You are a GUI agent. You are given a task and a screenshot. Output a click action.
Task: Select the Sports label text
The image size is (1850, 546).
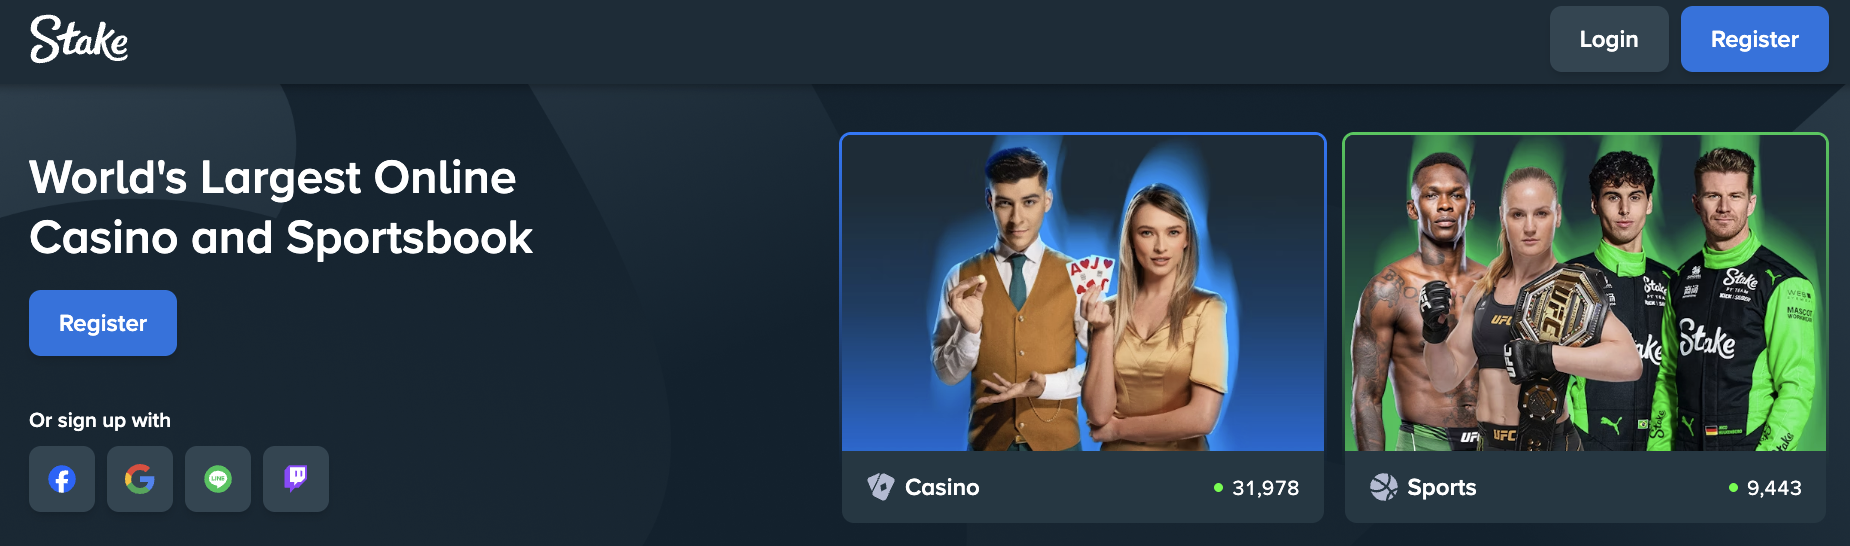click(1442, 487)
